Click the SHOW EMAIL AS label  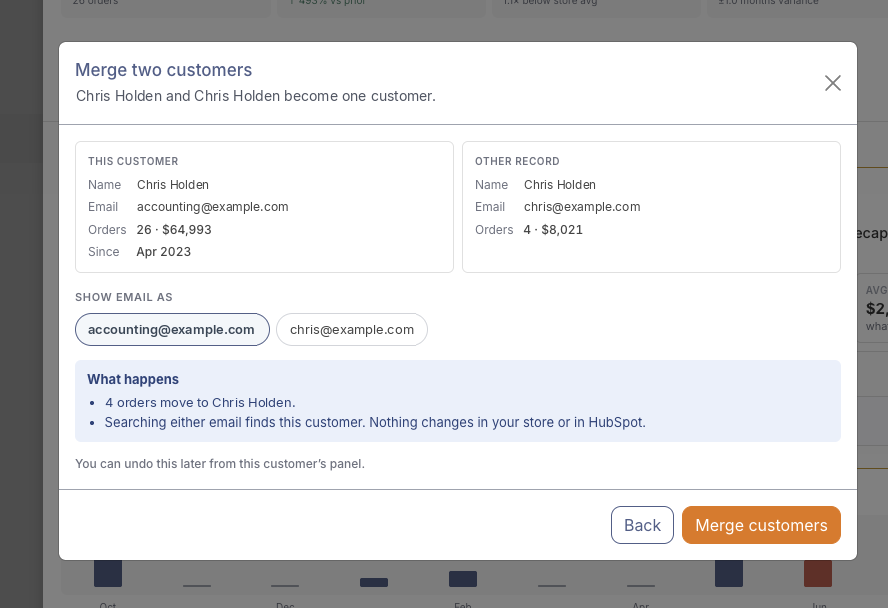[124, 297]
